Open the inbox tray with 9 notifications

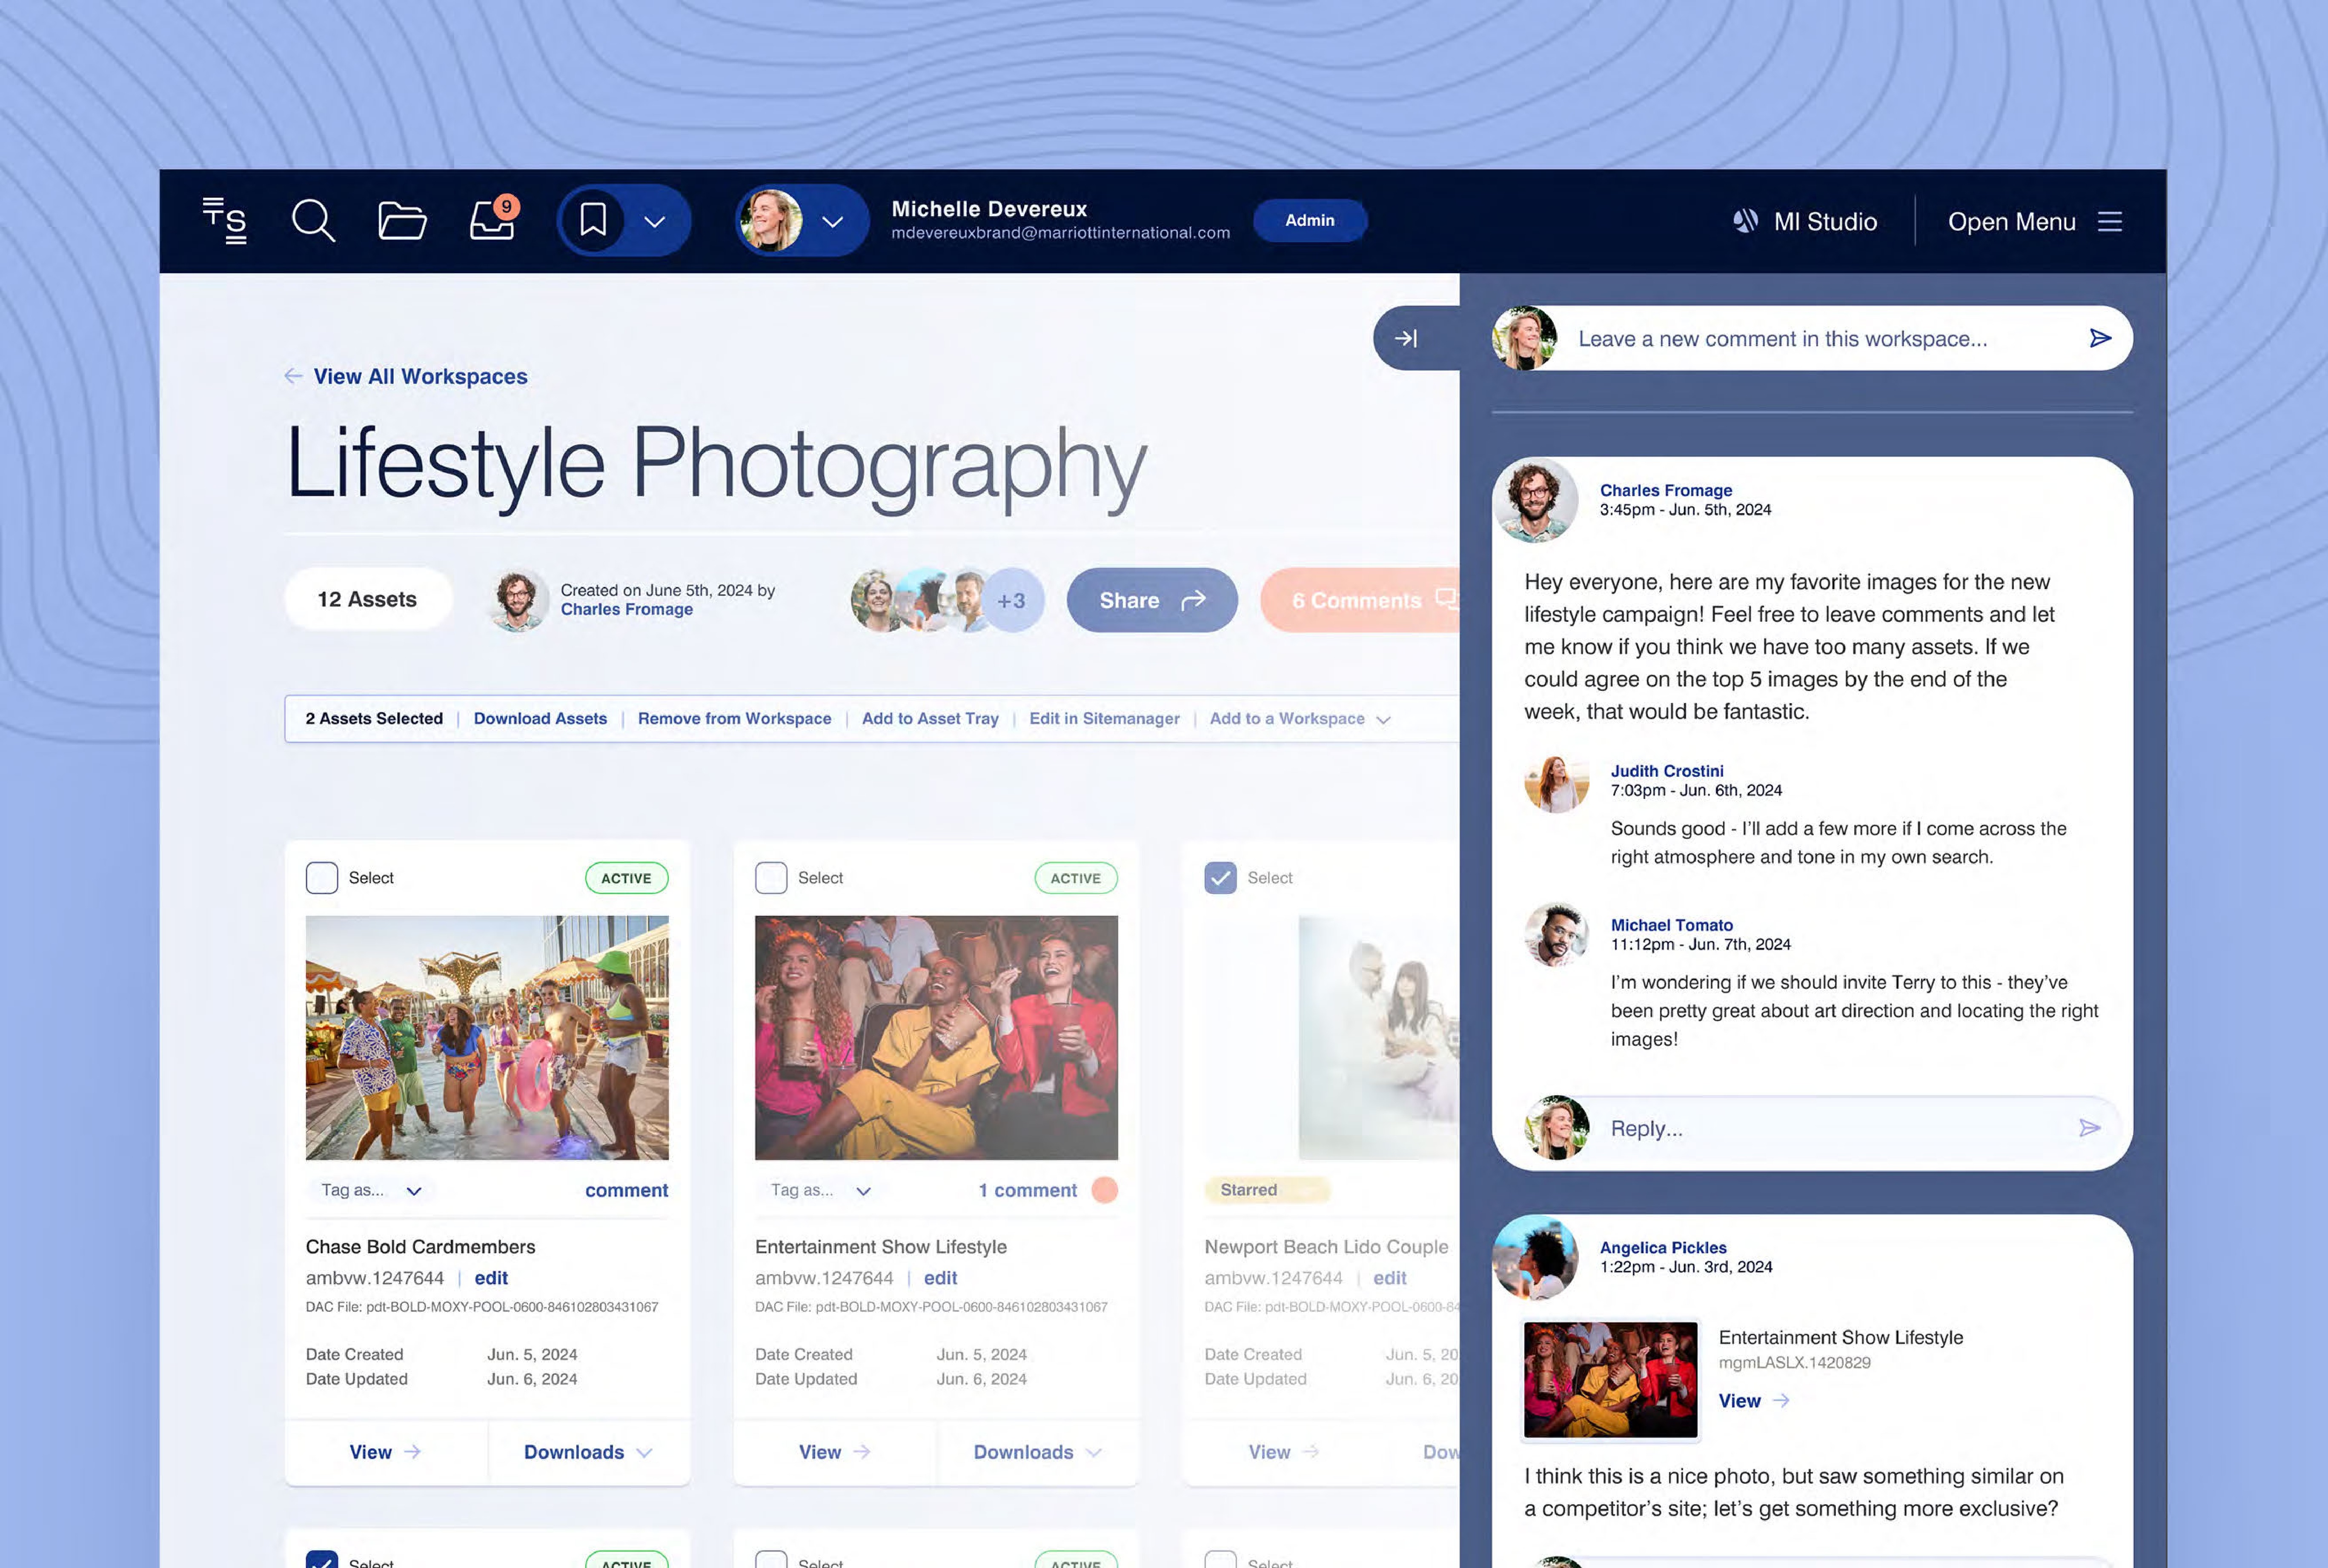[x=492, y=221]
